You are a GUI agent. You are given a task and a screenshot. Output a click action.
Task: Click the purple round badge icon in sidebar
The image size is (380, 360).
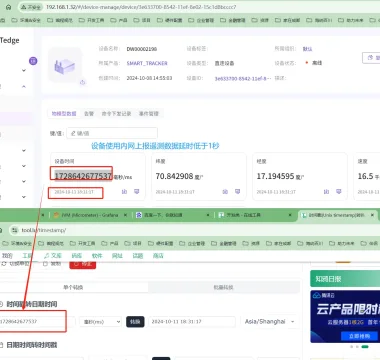coord(33,61)
